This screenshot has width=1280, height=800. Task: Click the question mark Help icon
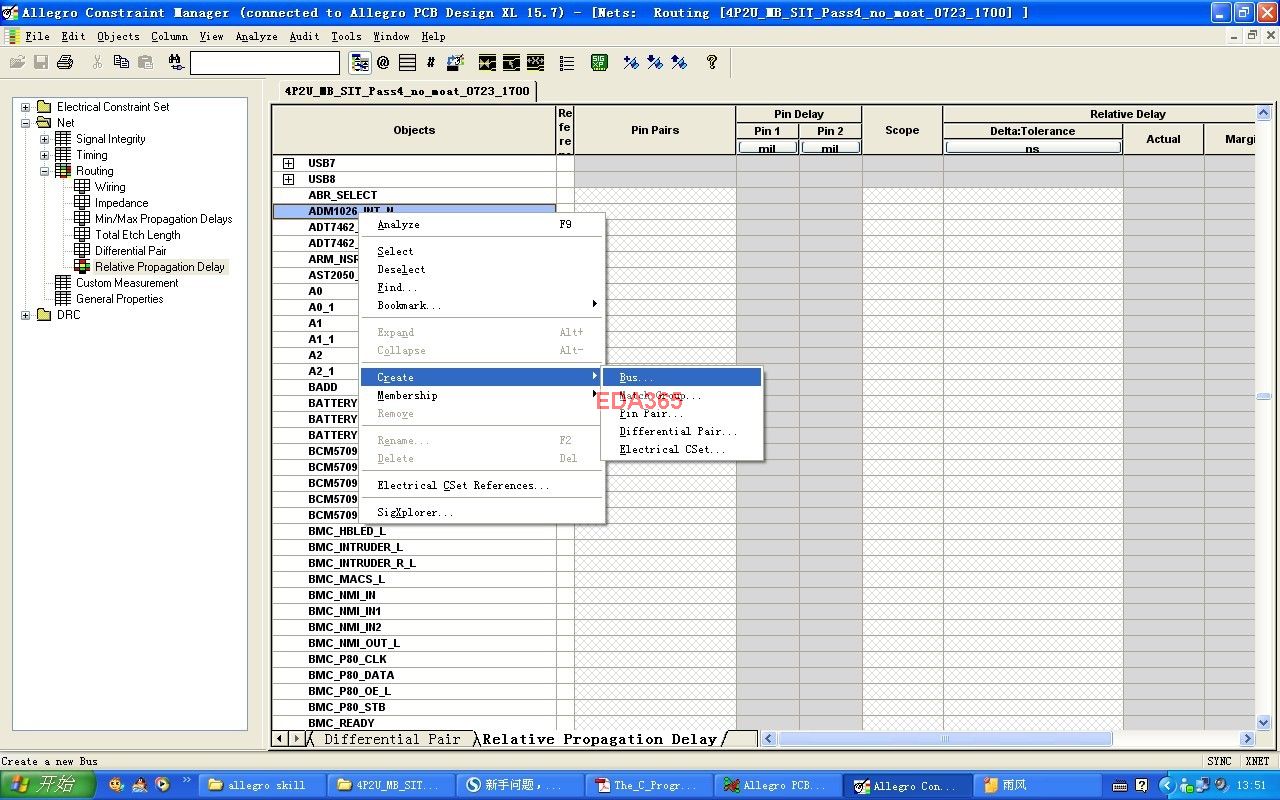pos(711,62)
